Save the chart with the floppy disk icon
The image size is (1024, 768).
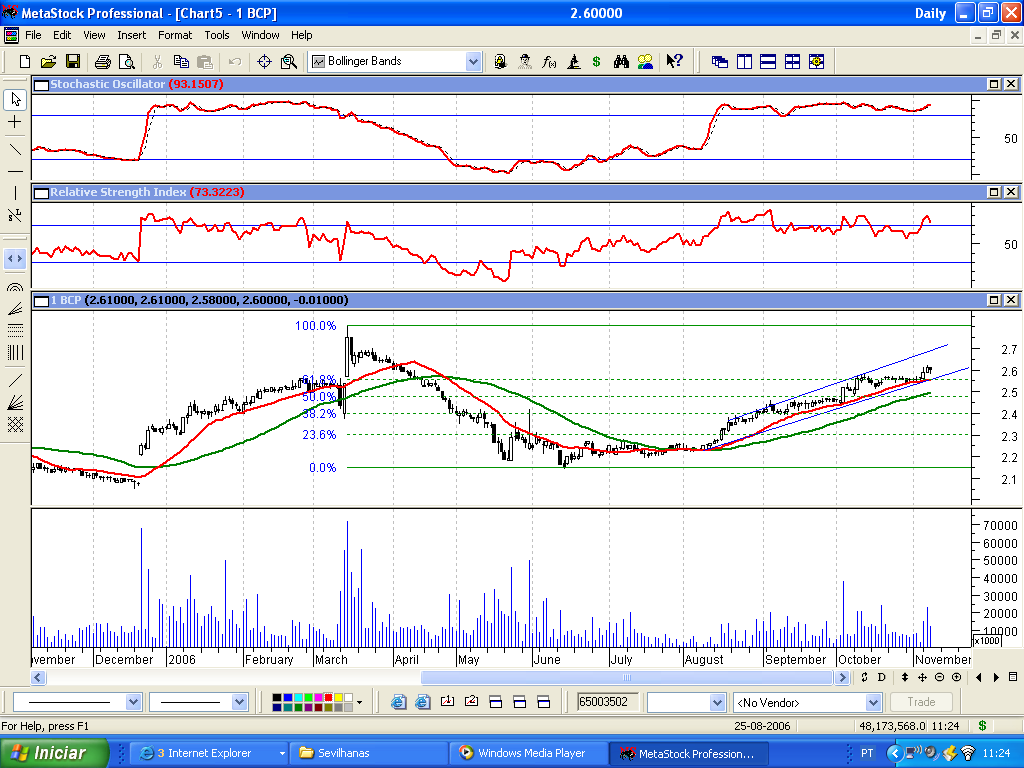point(72,61)
